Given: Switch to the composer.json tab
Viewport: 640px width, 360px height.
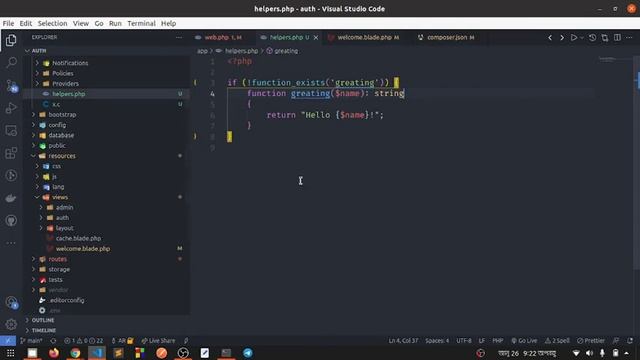Looking at the screenshot, I should [x=446, y=38].
